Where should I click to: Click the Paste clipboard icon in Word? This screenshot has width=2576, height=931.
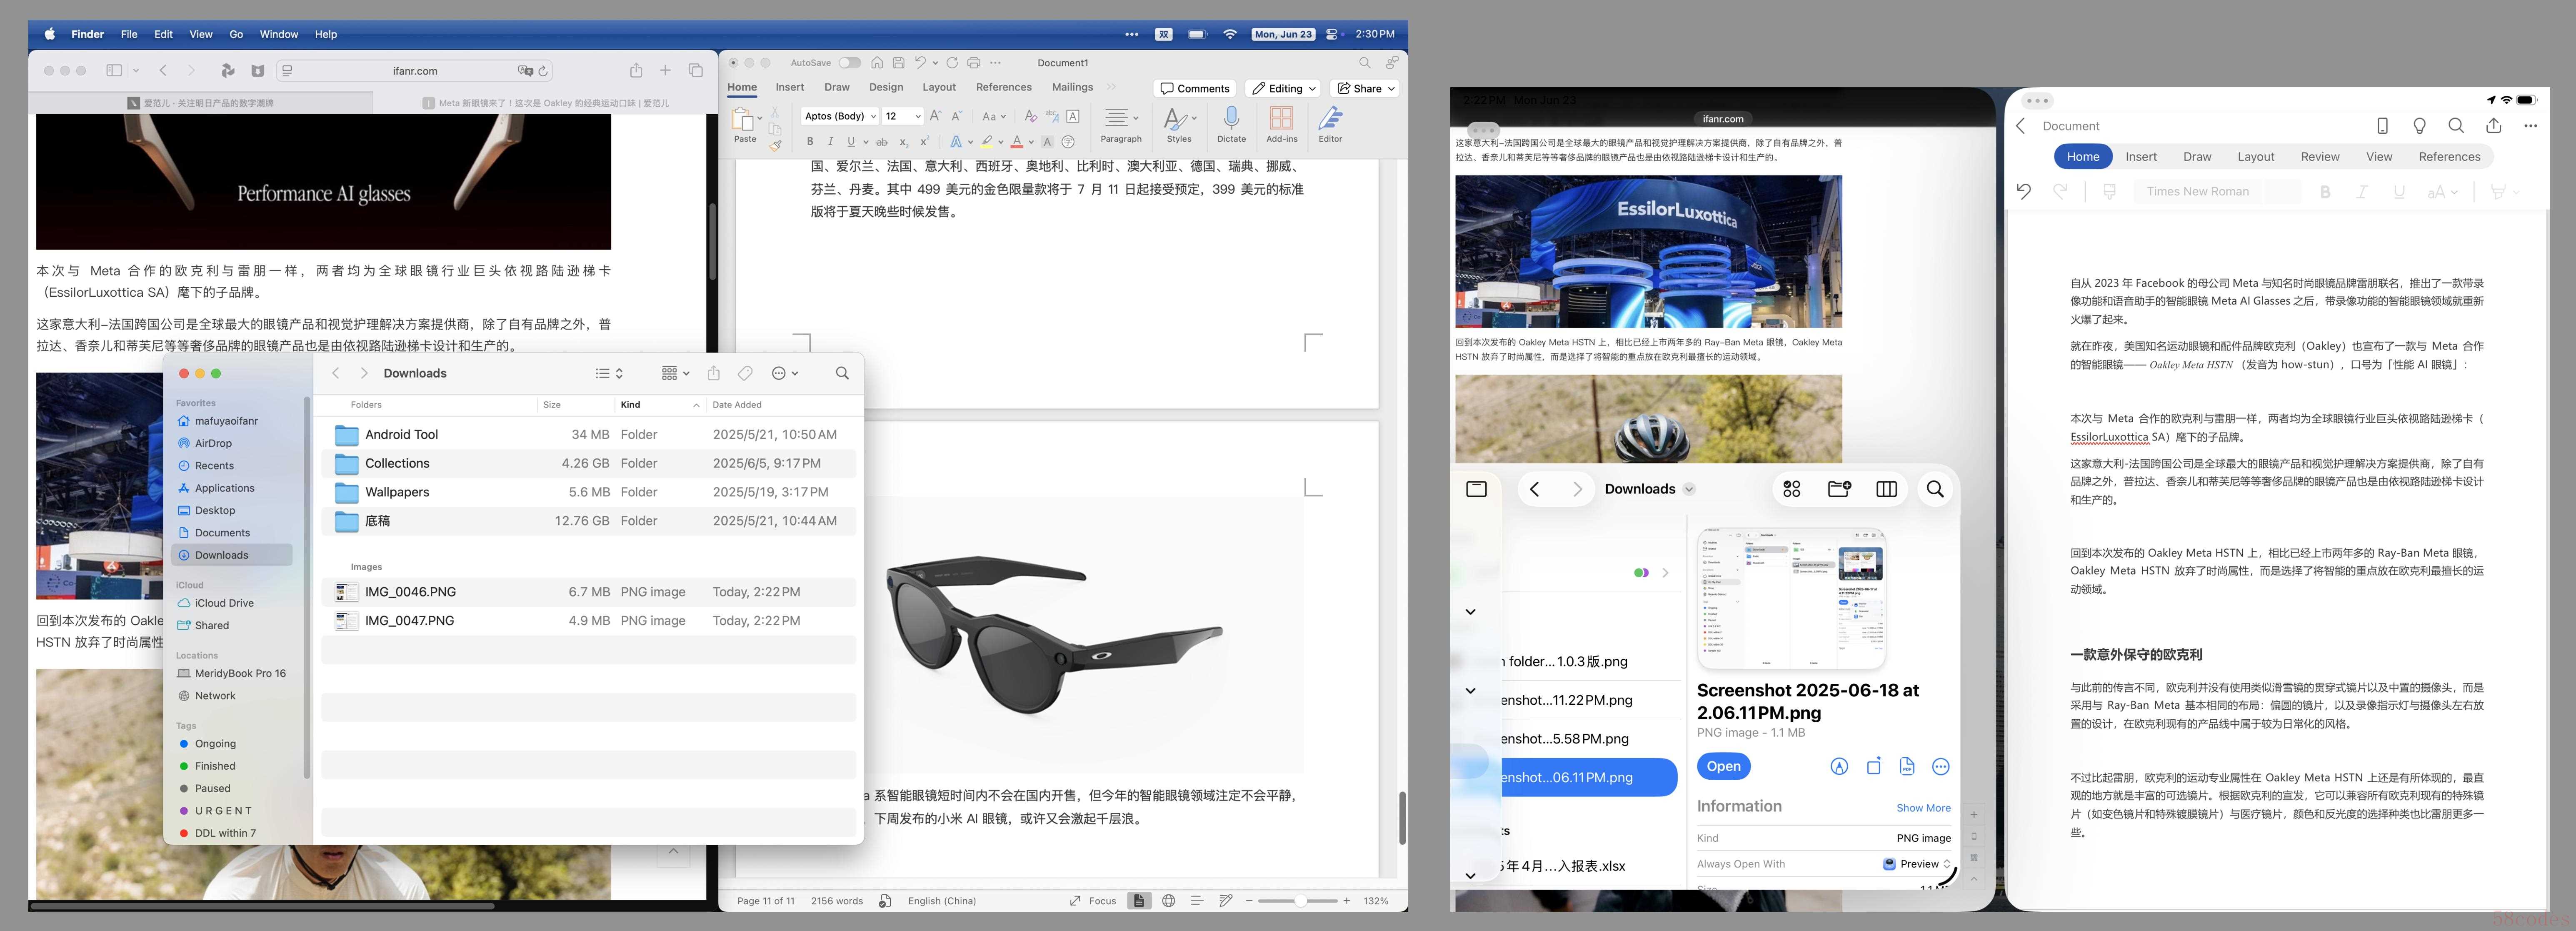(x=743, y=120)
